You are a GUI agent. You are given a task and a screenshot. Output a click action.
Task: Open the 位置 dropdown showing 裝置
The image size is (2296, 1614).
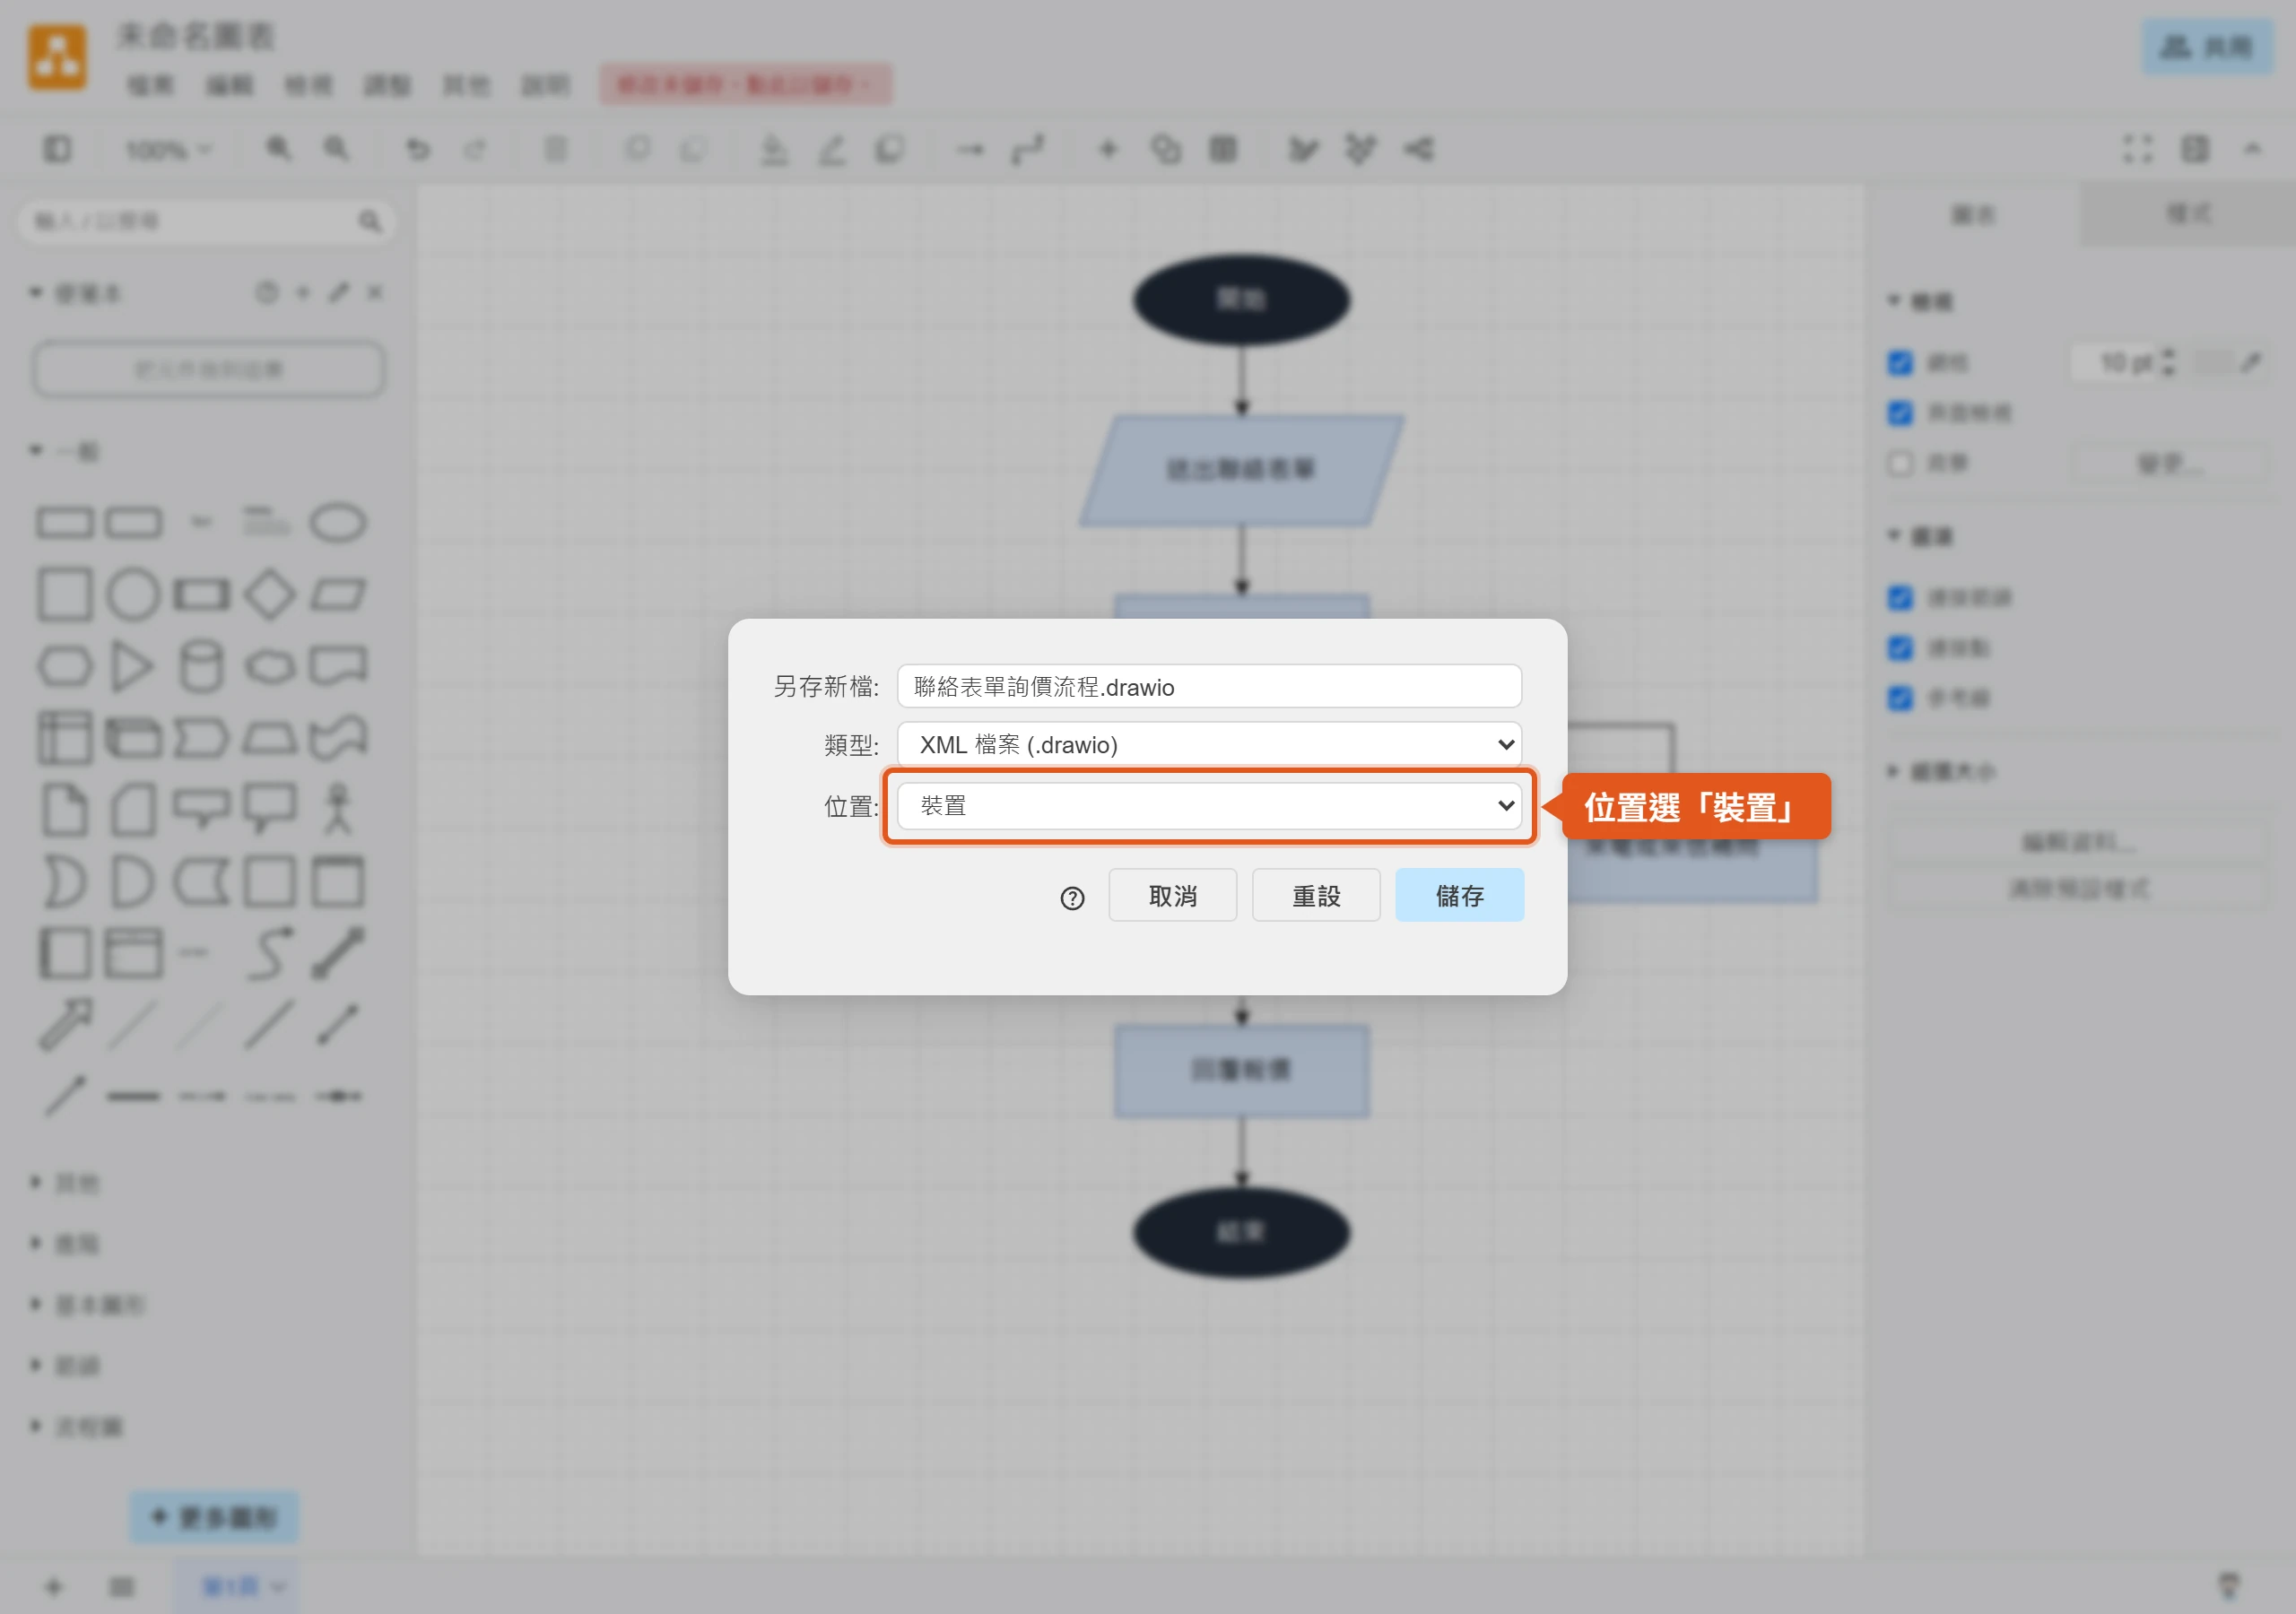click(1209, 805)
